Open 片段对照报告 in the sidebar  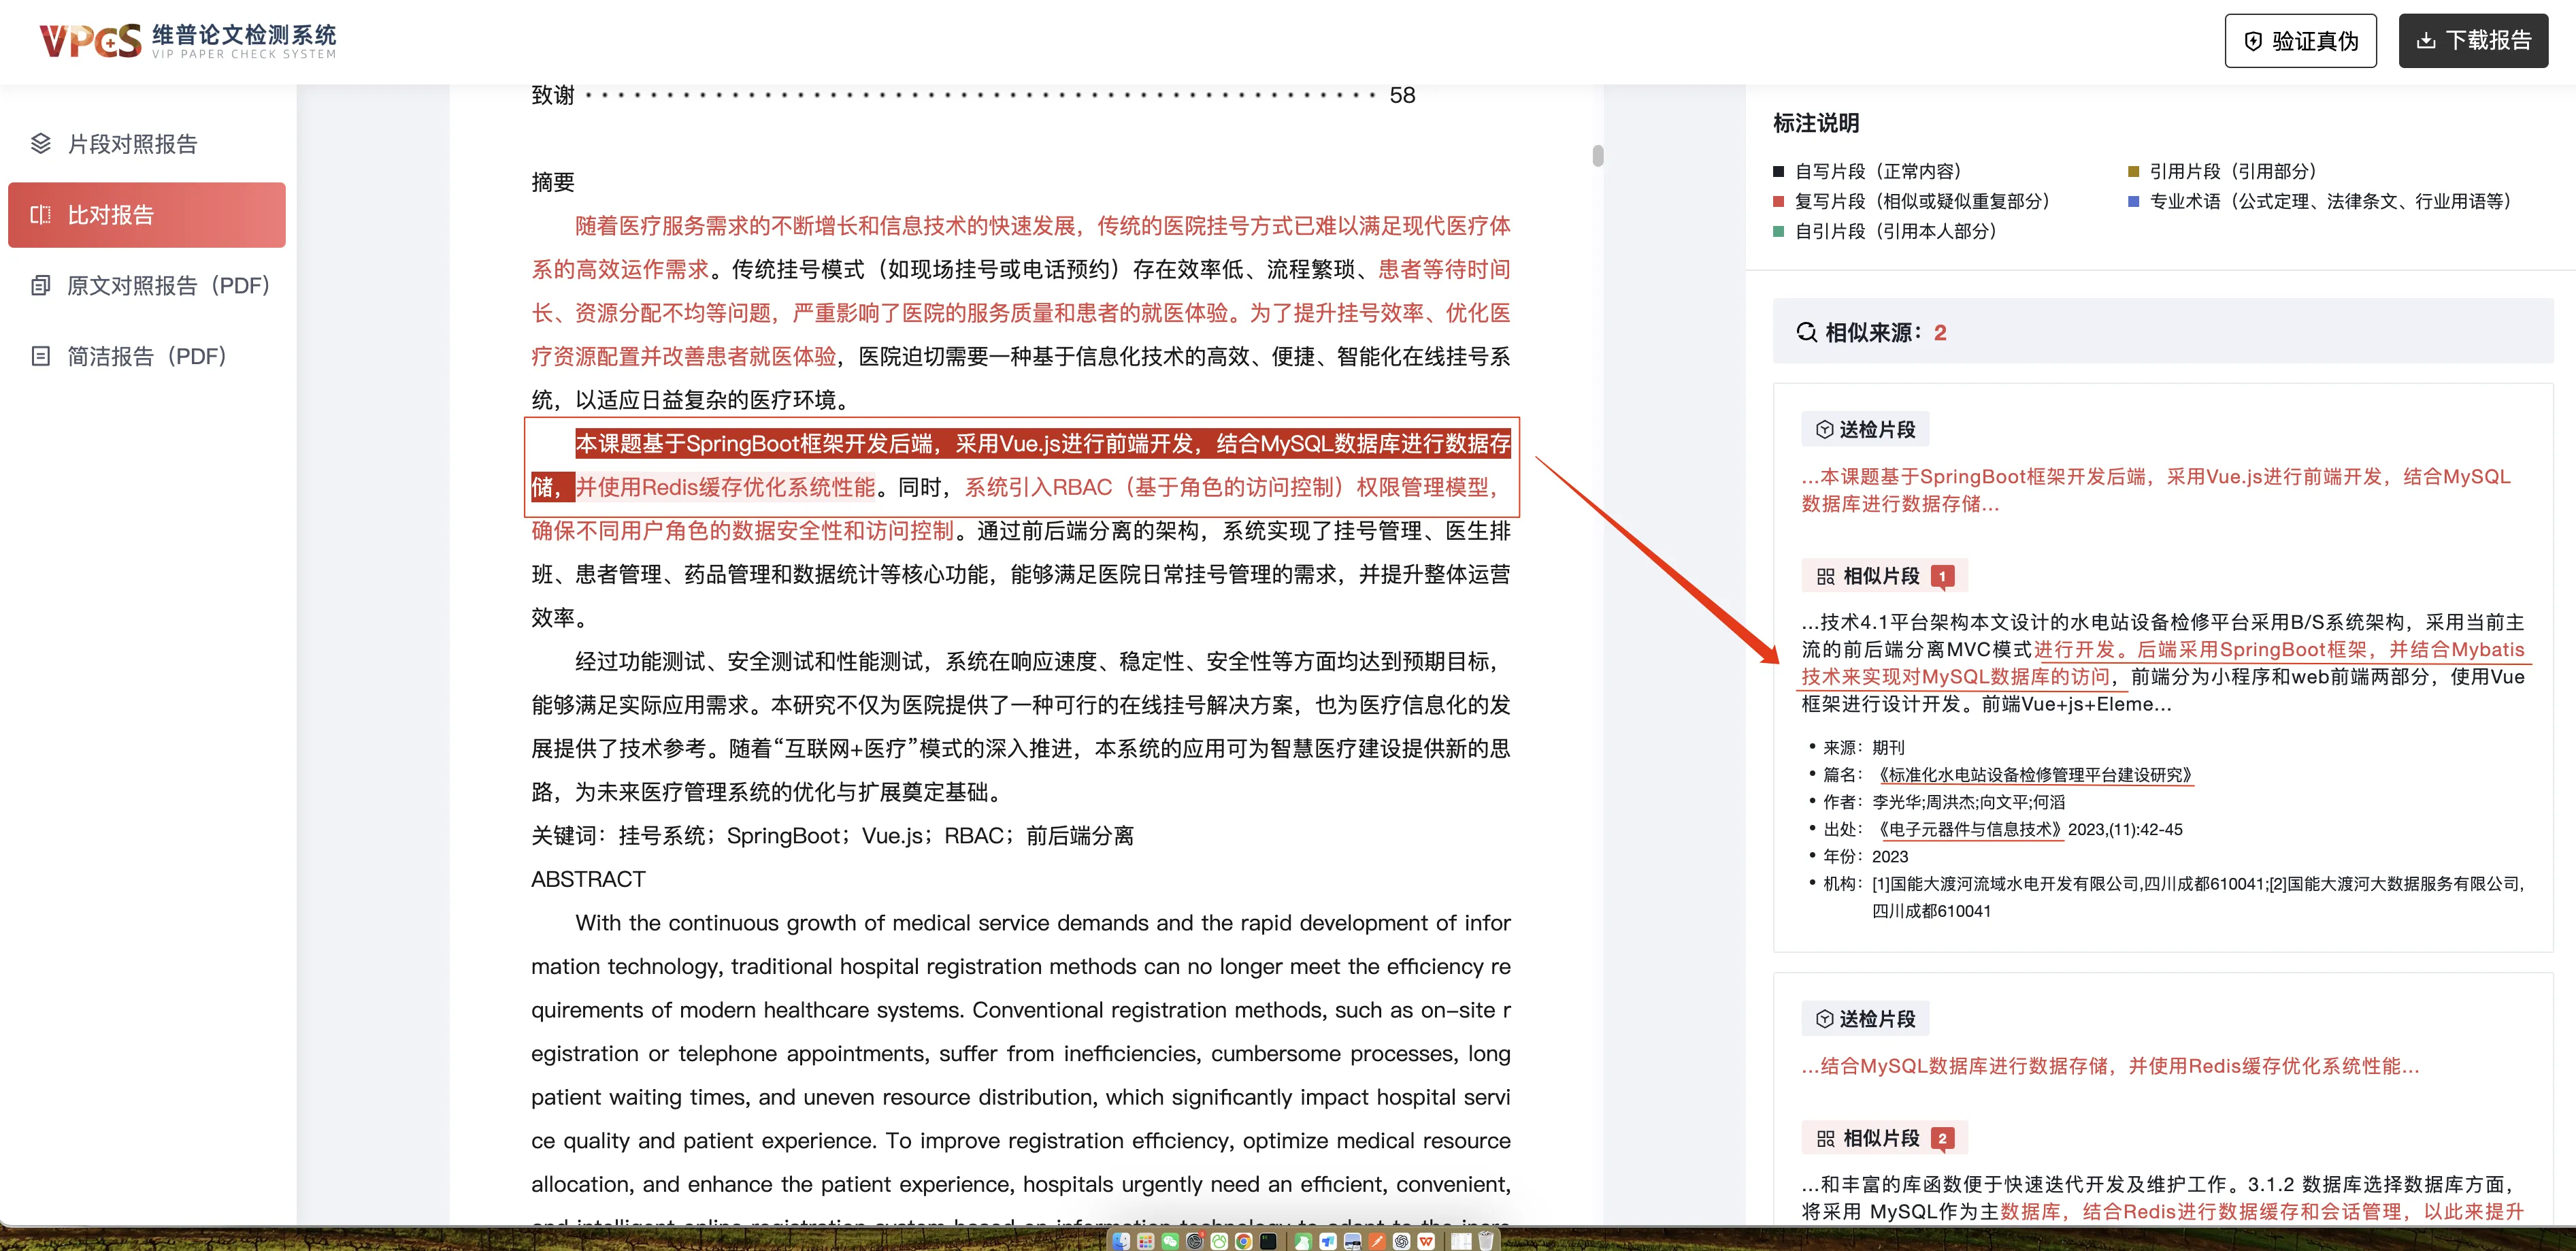click(132, 144)
